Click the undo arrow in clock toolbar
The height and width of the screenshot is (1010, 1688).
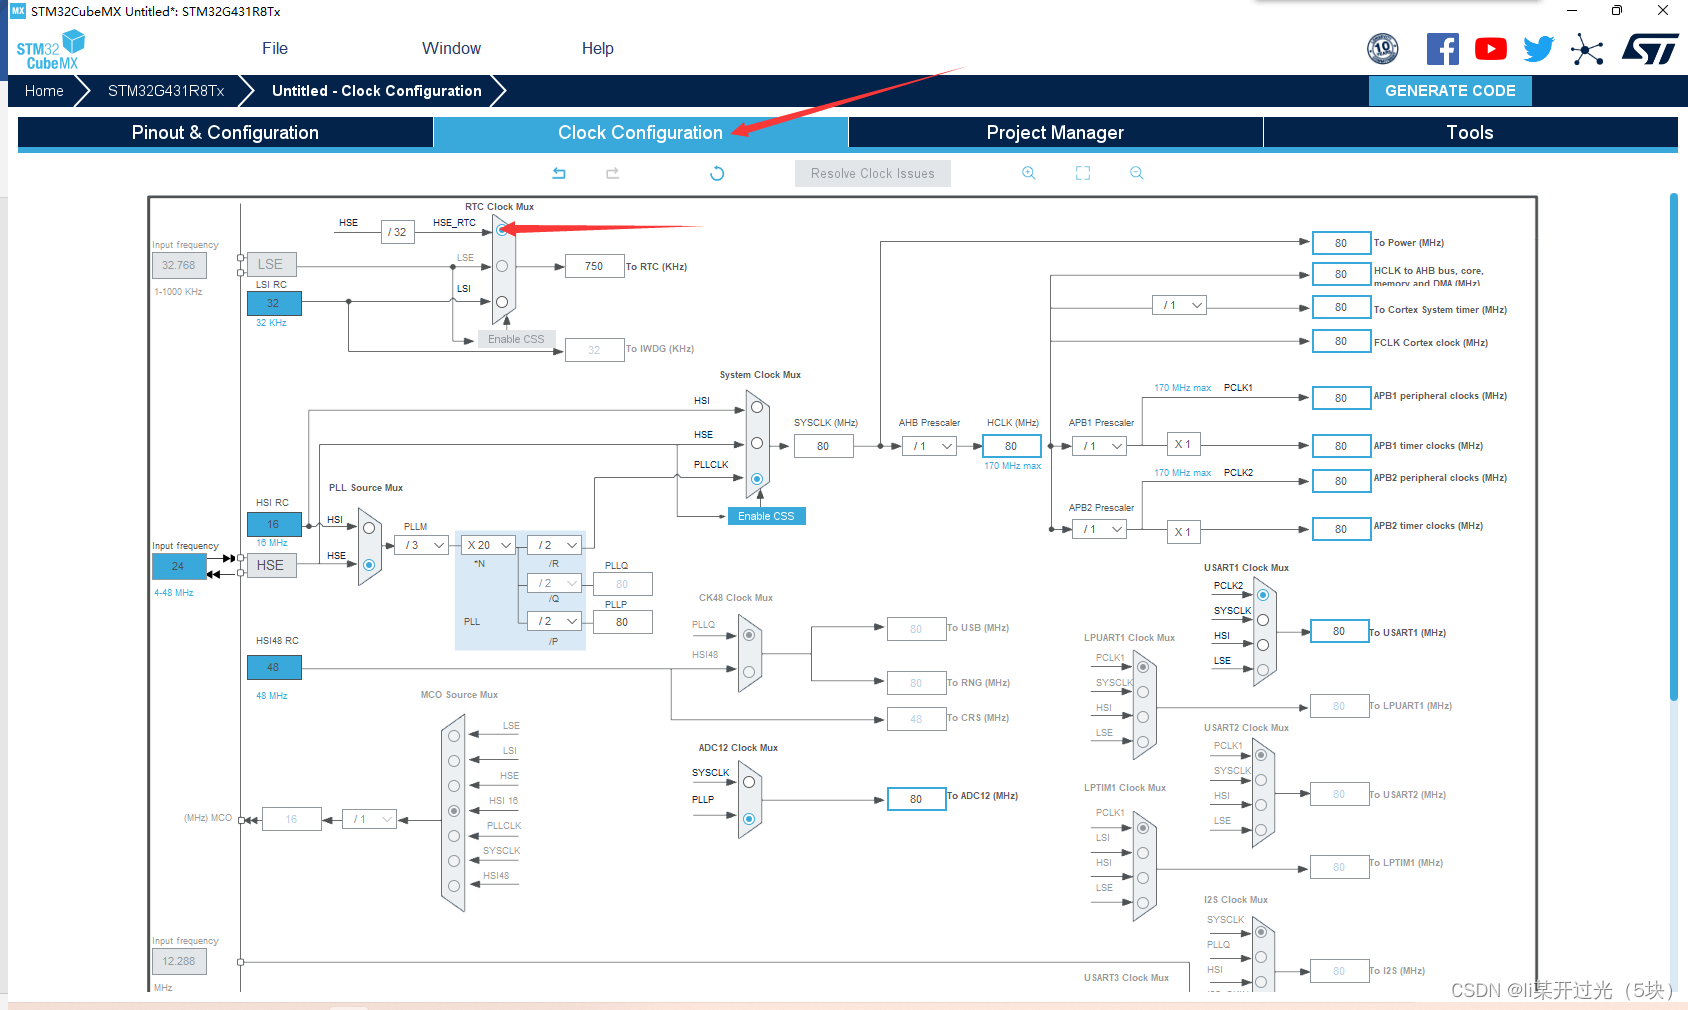pyautogui.click(x=559, y=173)
